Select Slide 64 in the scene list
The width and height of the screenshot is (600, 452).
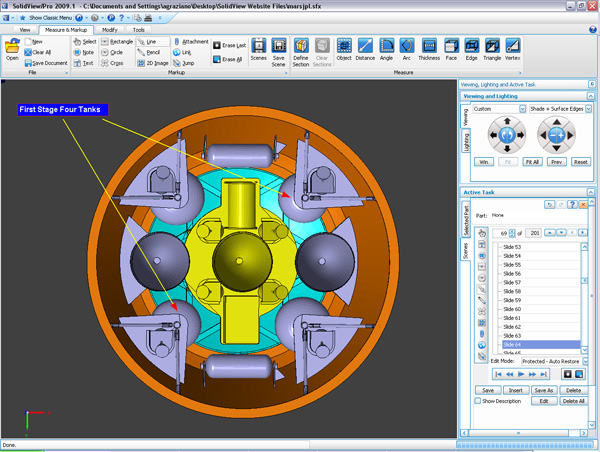(x=541, y=344)
